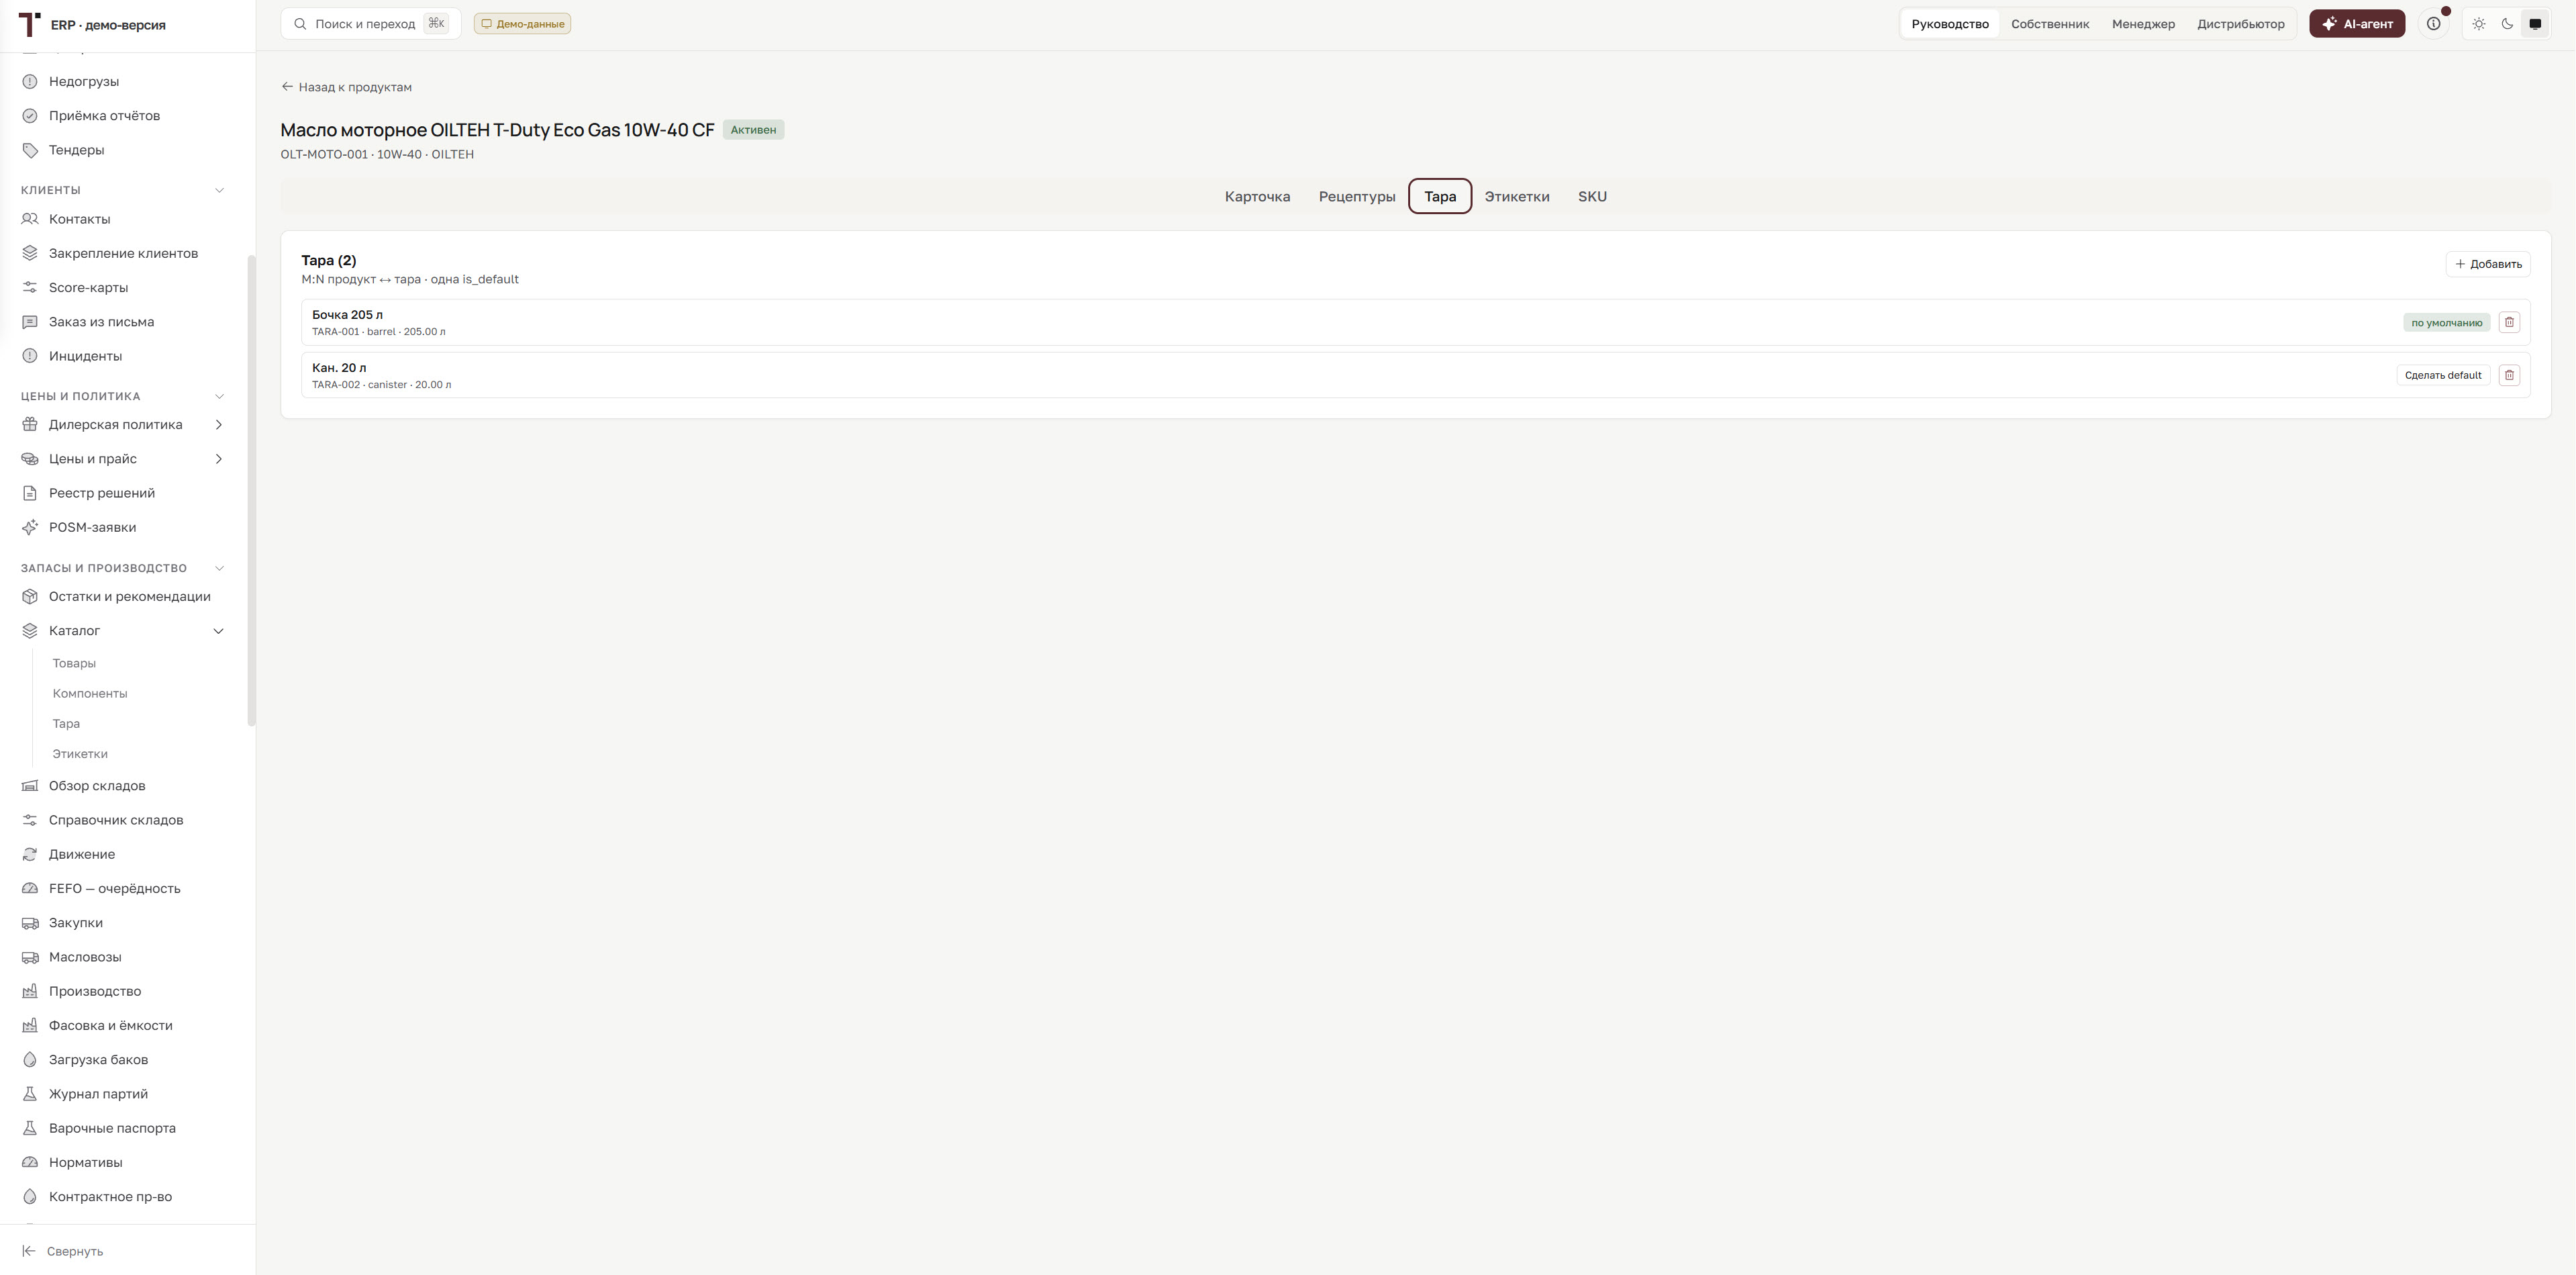
Task: Collapse the Каталог submenu
Action: pos(219,631)
